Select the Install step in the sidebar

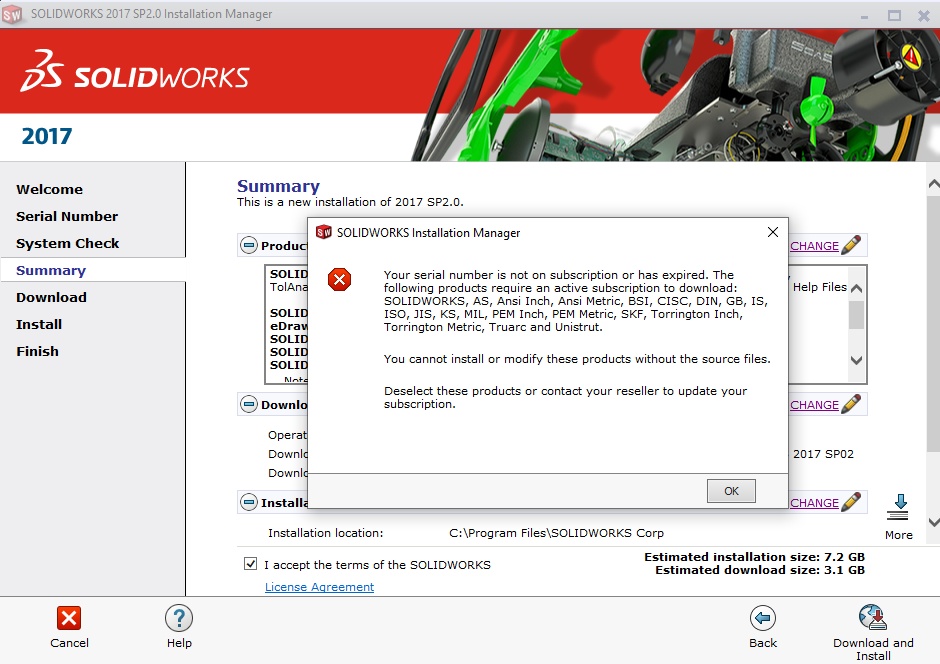[x=39, y=324]
